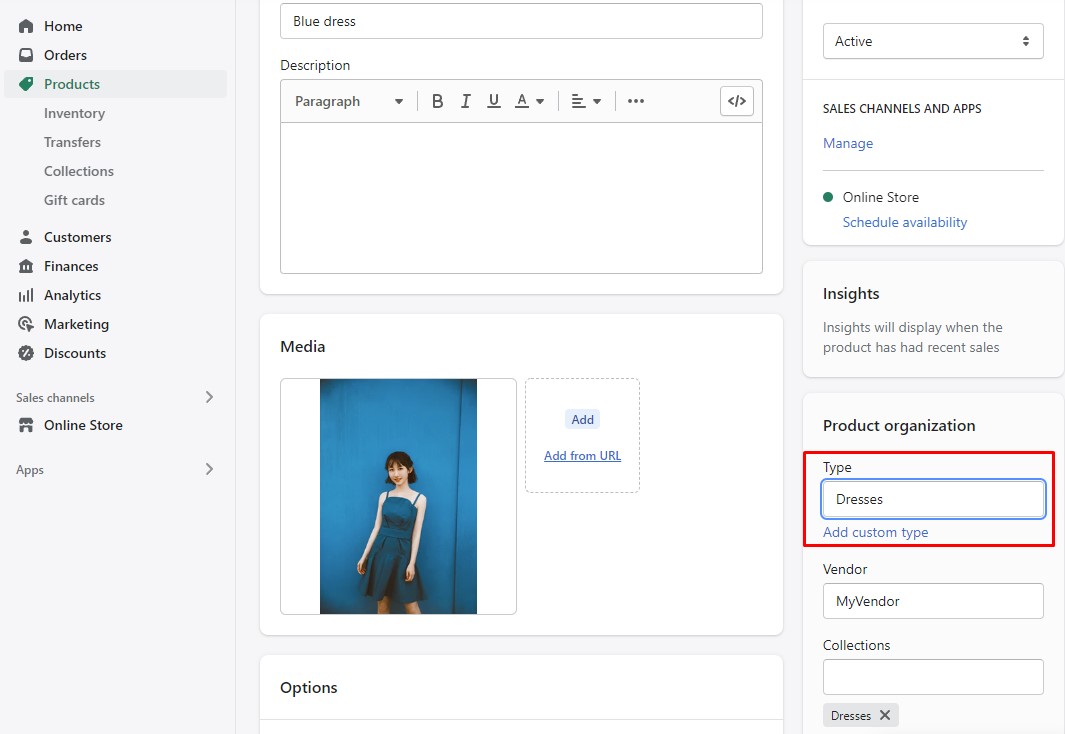Image resolution: width=1065 pixels, height=734 pixels.
Task: Open Schedule availability for Online Store
Action: click(904, 222)
